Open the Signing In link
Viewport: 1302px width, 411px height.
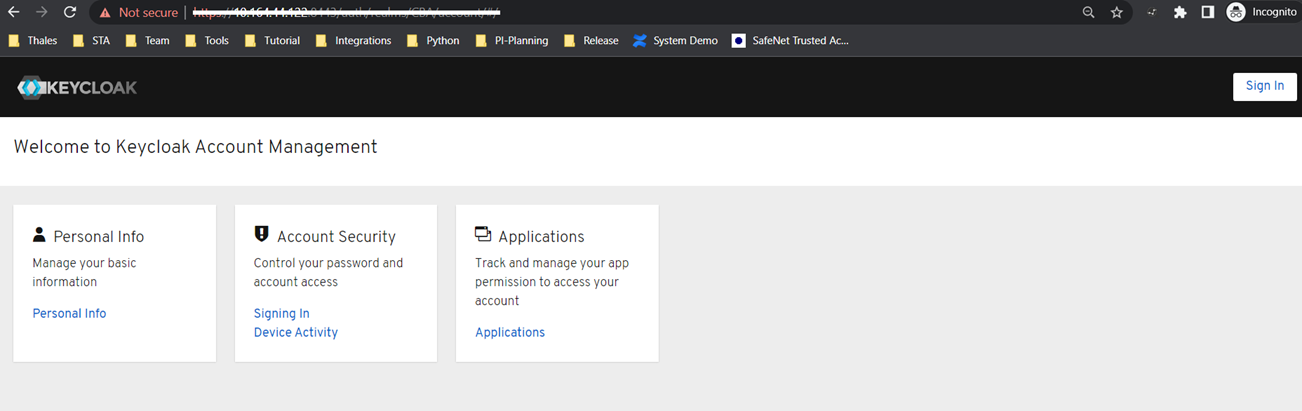(x=281, y=313)
